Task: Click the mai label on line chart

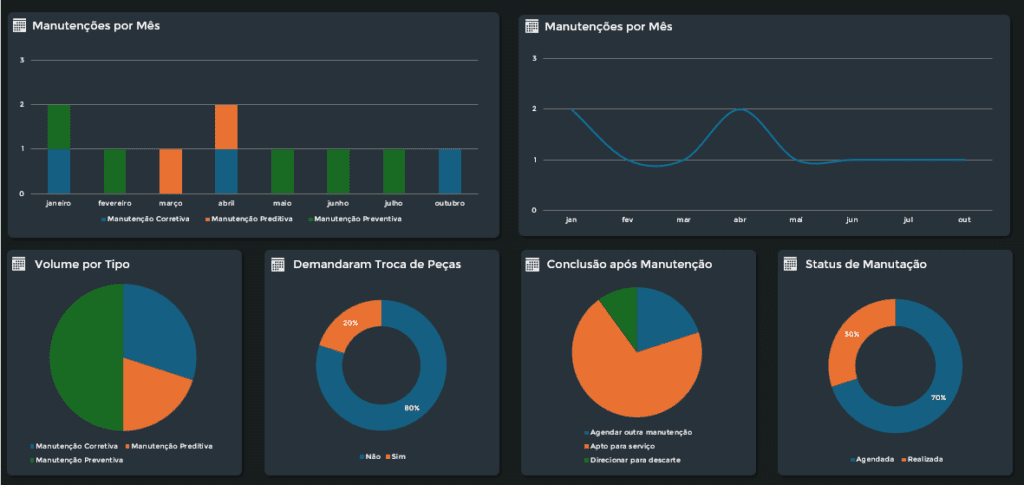Action: (x=796, y=220)
